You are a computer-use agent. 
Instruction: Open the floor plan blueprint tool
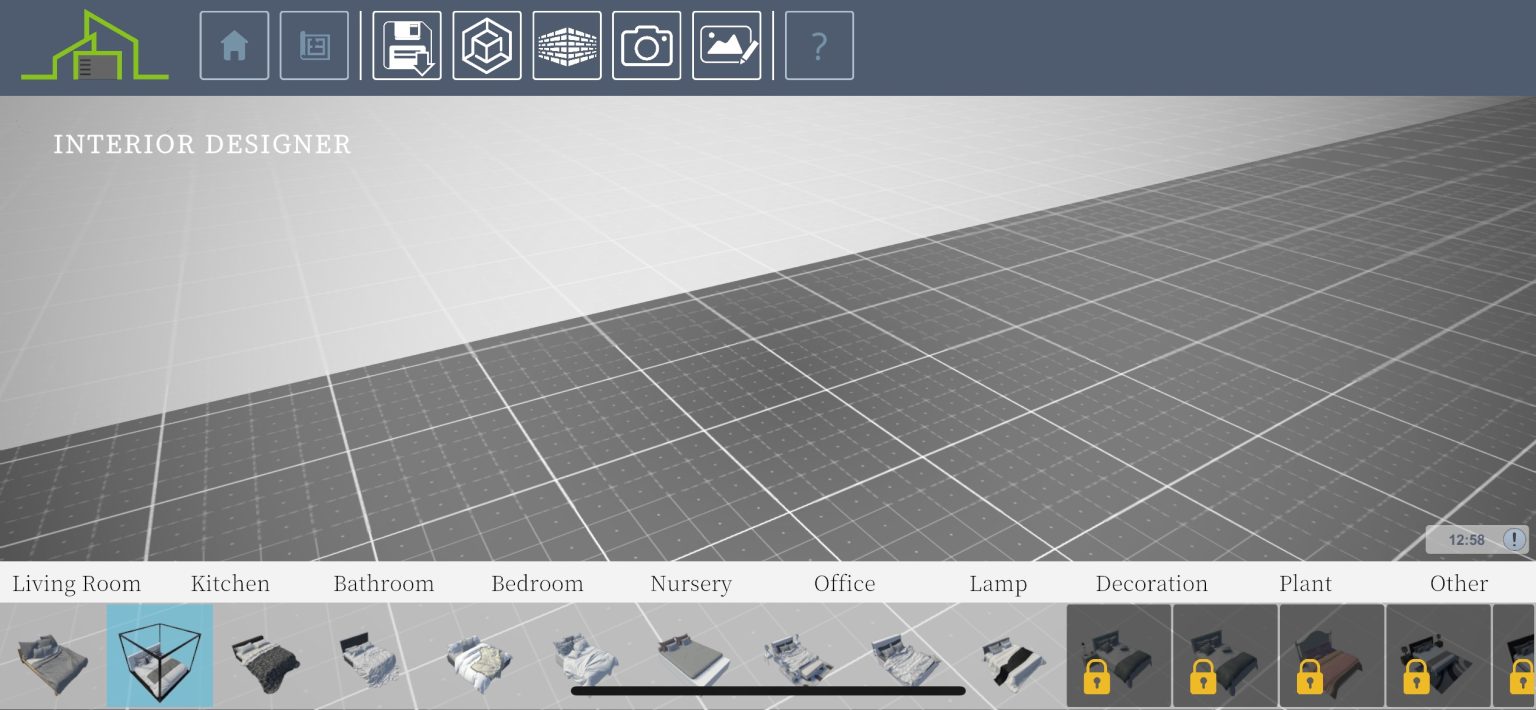[x=314, y=45]
